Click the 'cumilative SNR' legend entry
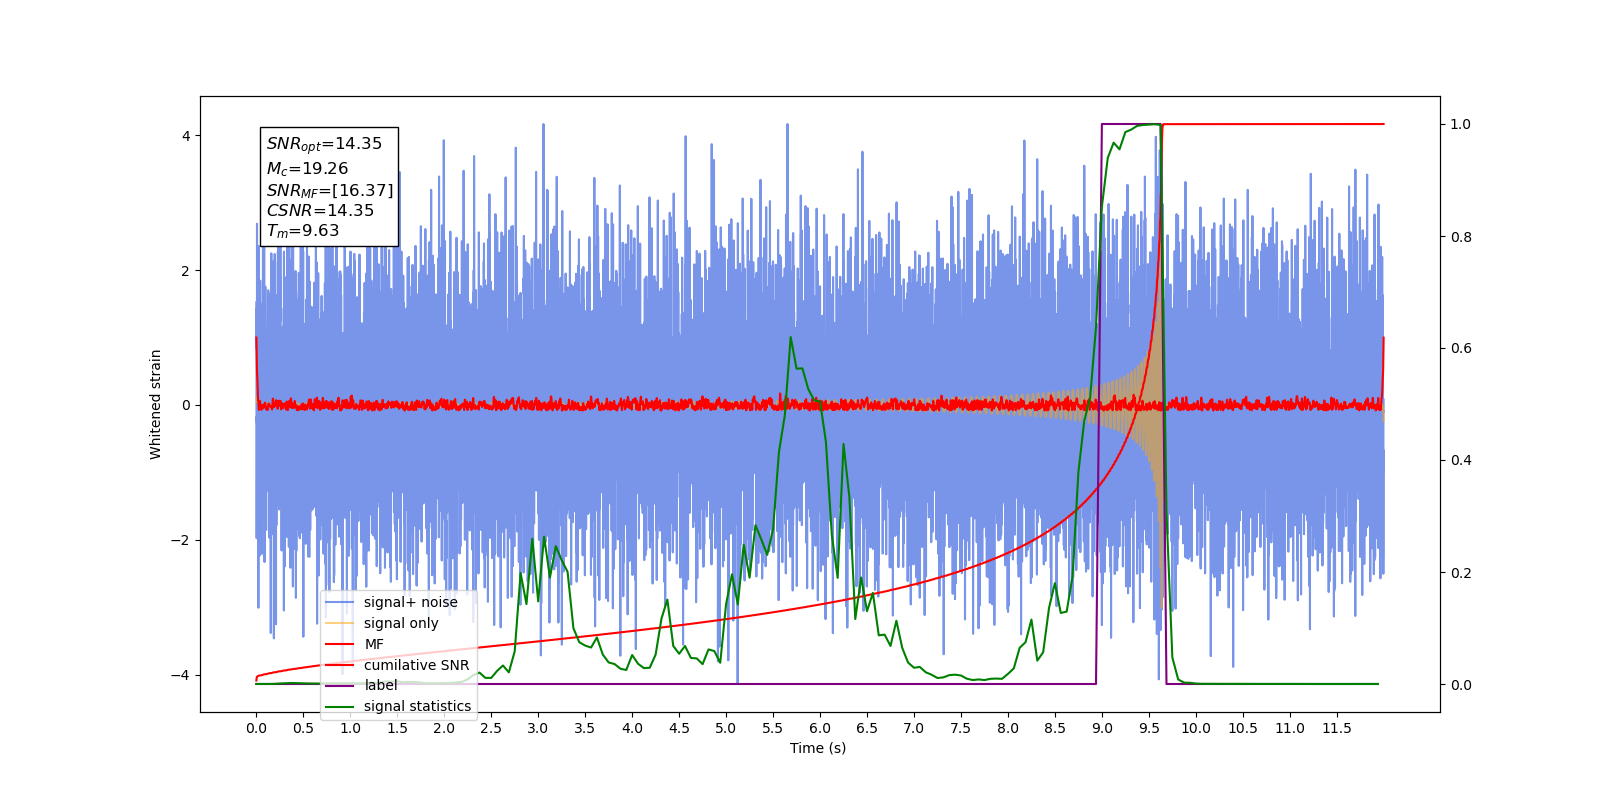The width and height of the screenshot is (1600, 800). tap(398, 665)
